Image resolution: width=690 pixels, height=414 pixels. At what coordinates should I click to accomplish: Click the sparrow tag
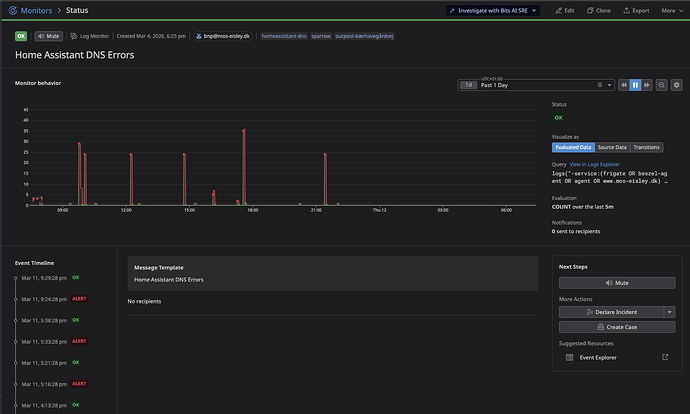[321, 36]
